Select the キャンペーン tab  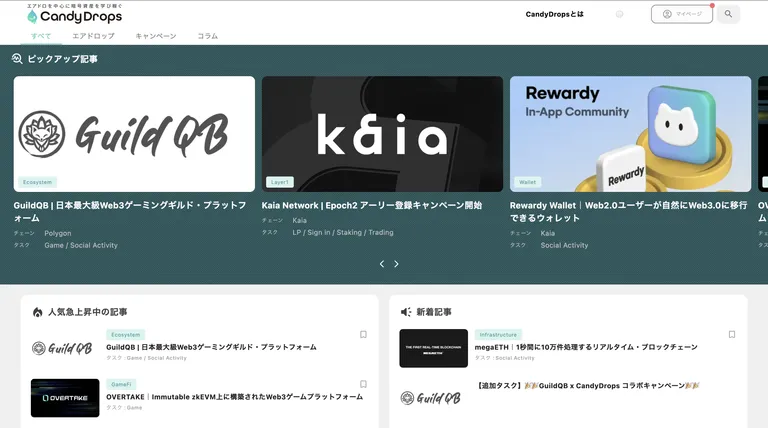156,36
